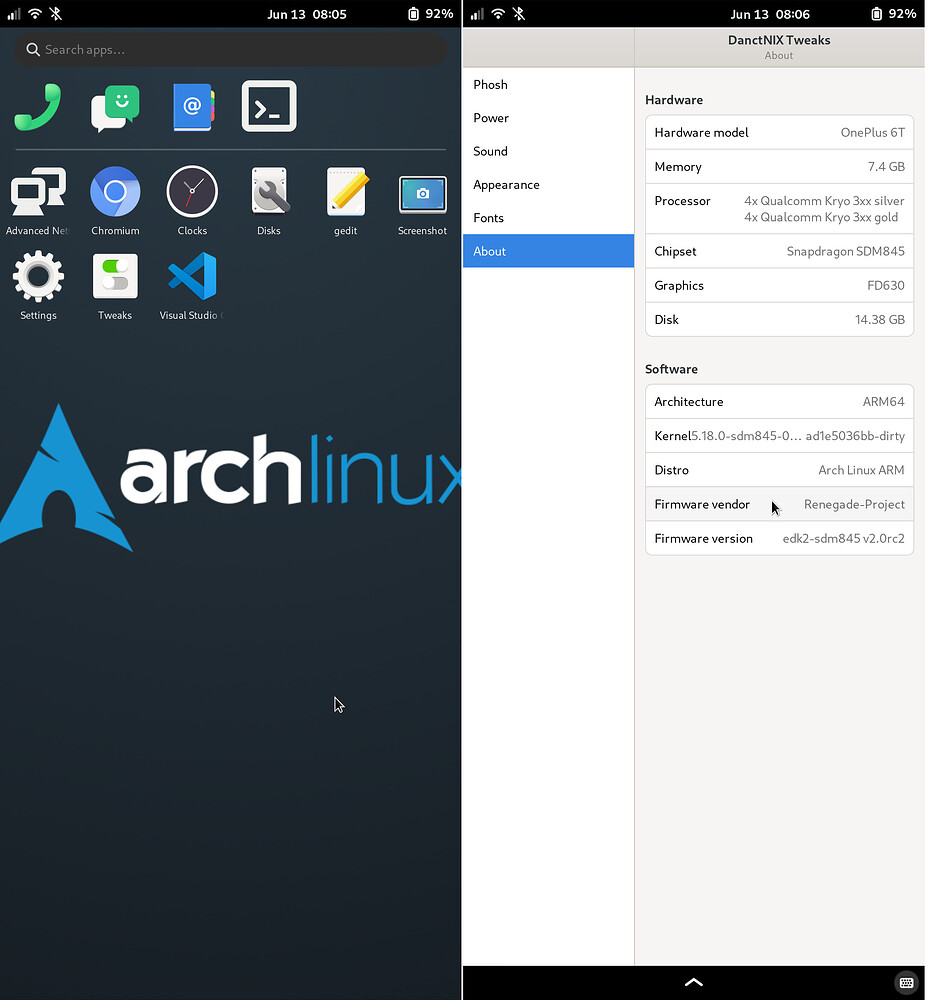Click the Firmware vendor row

[x=779, y=504]
